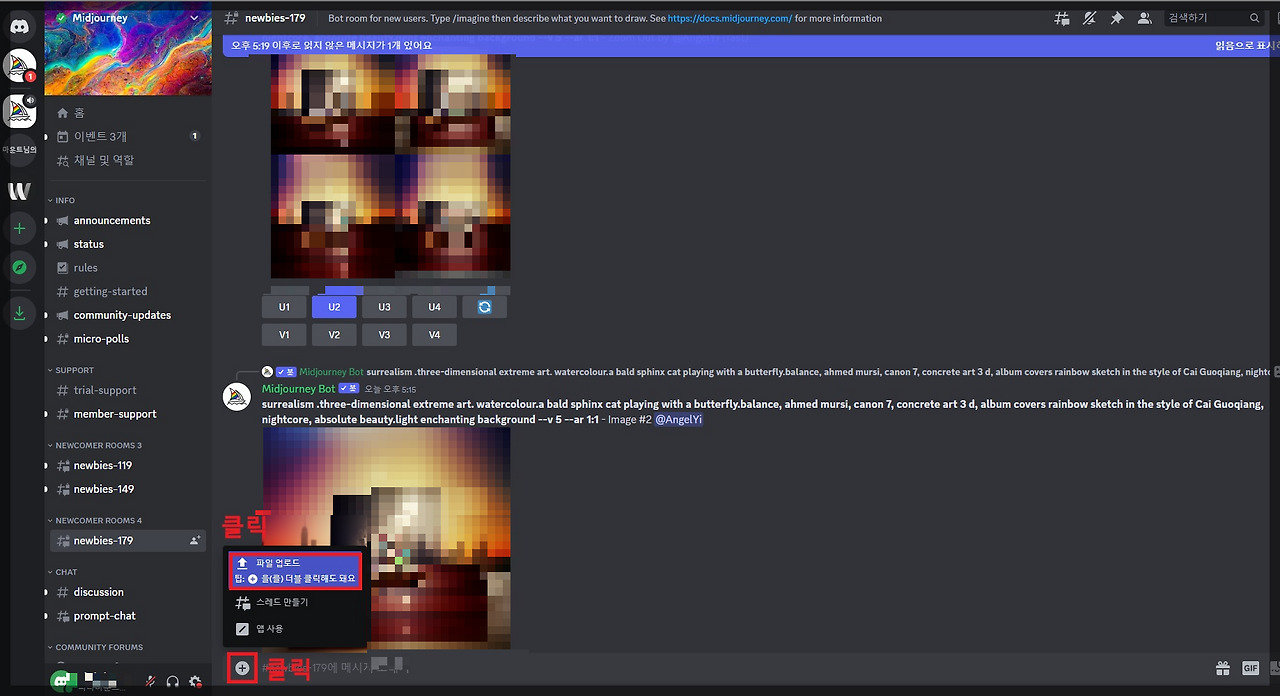Click the magnifier icon in search box

[1254, 18]
